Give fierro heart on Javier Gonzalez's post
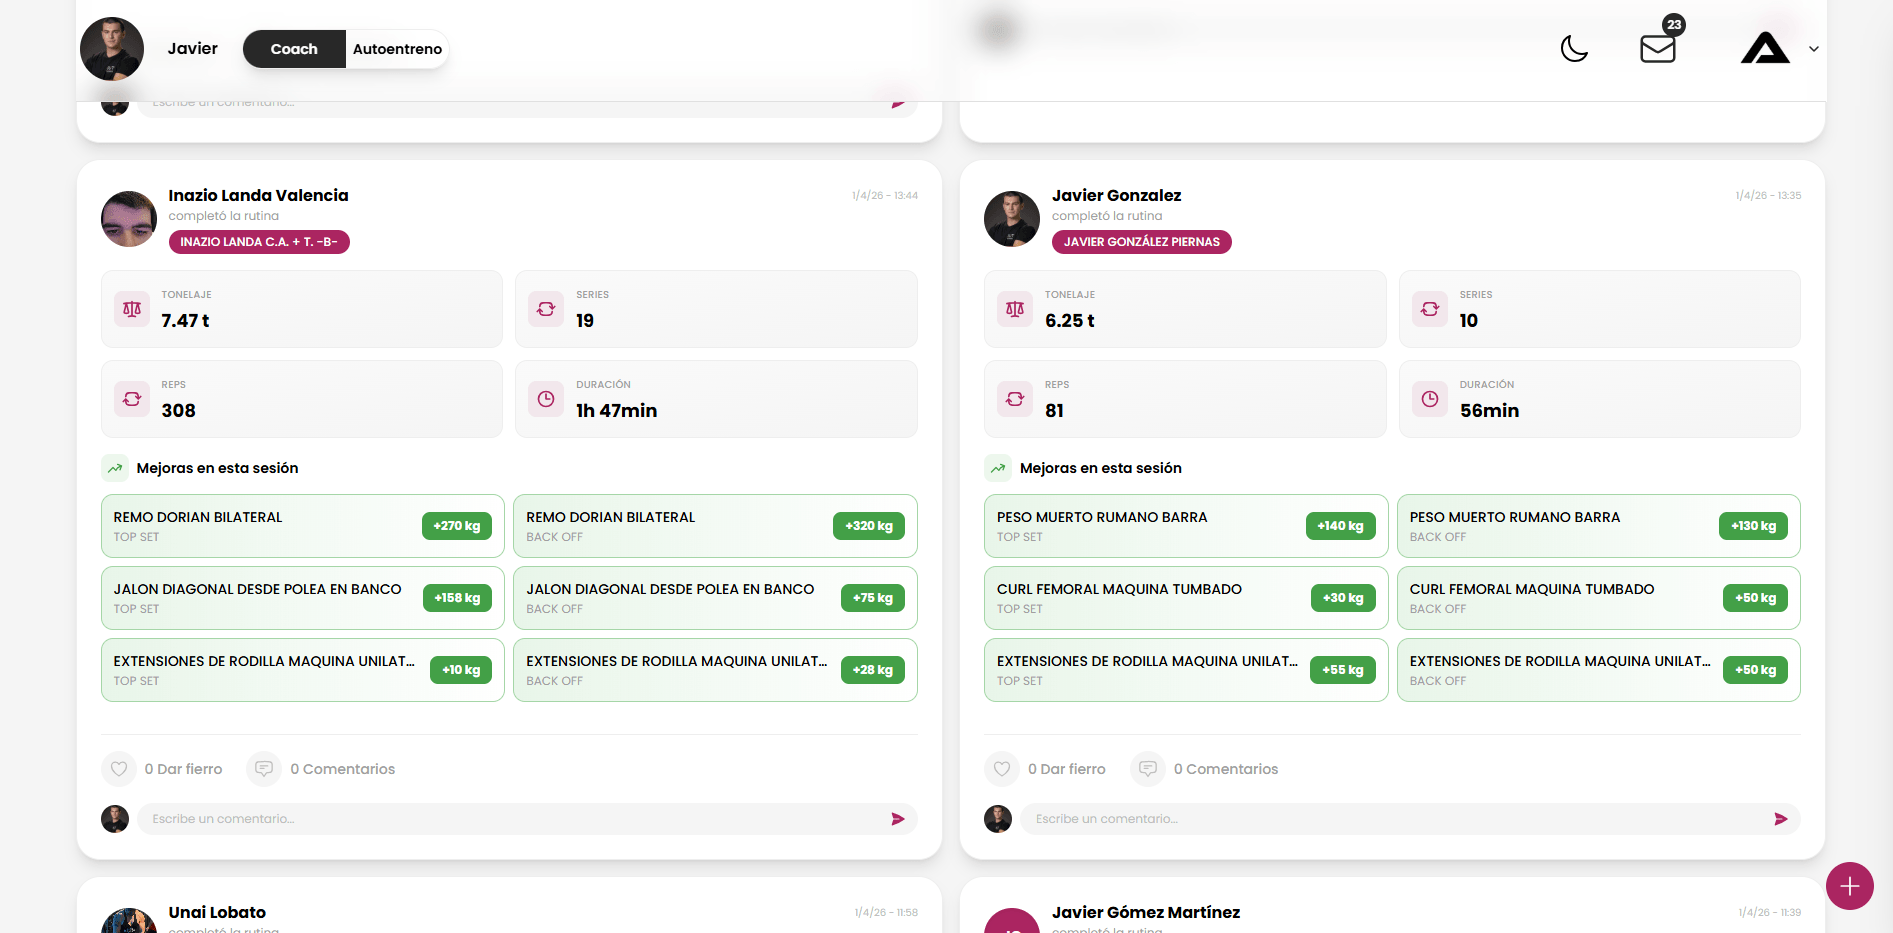 point(1002,769)
